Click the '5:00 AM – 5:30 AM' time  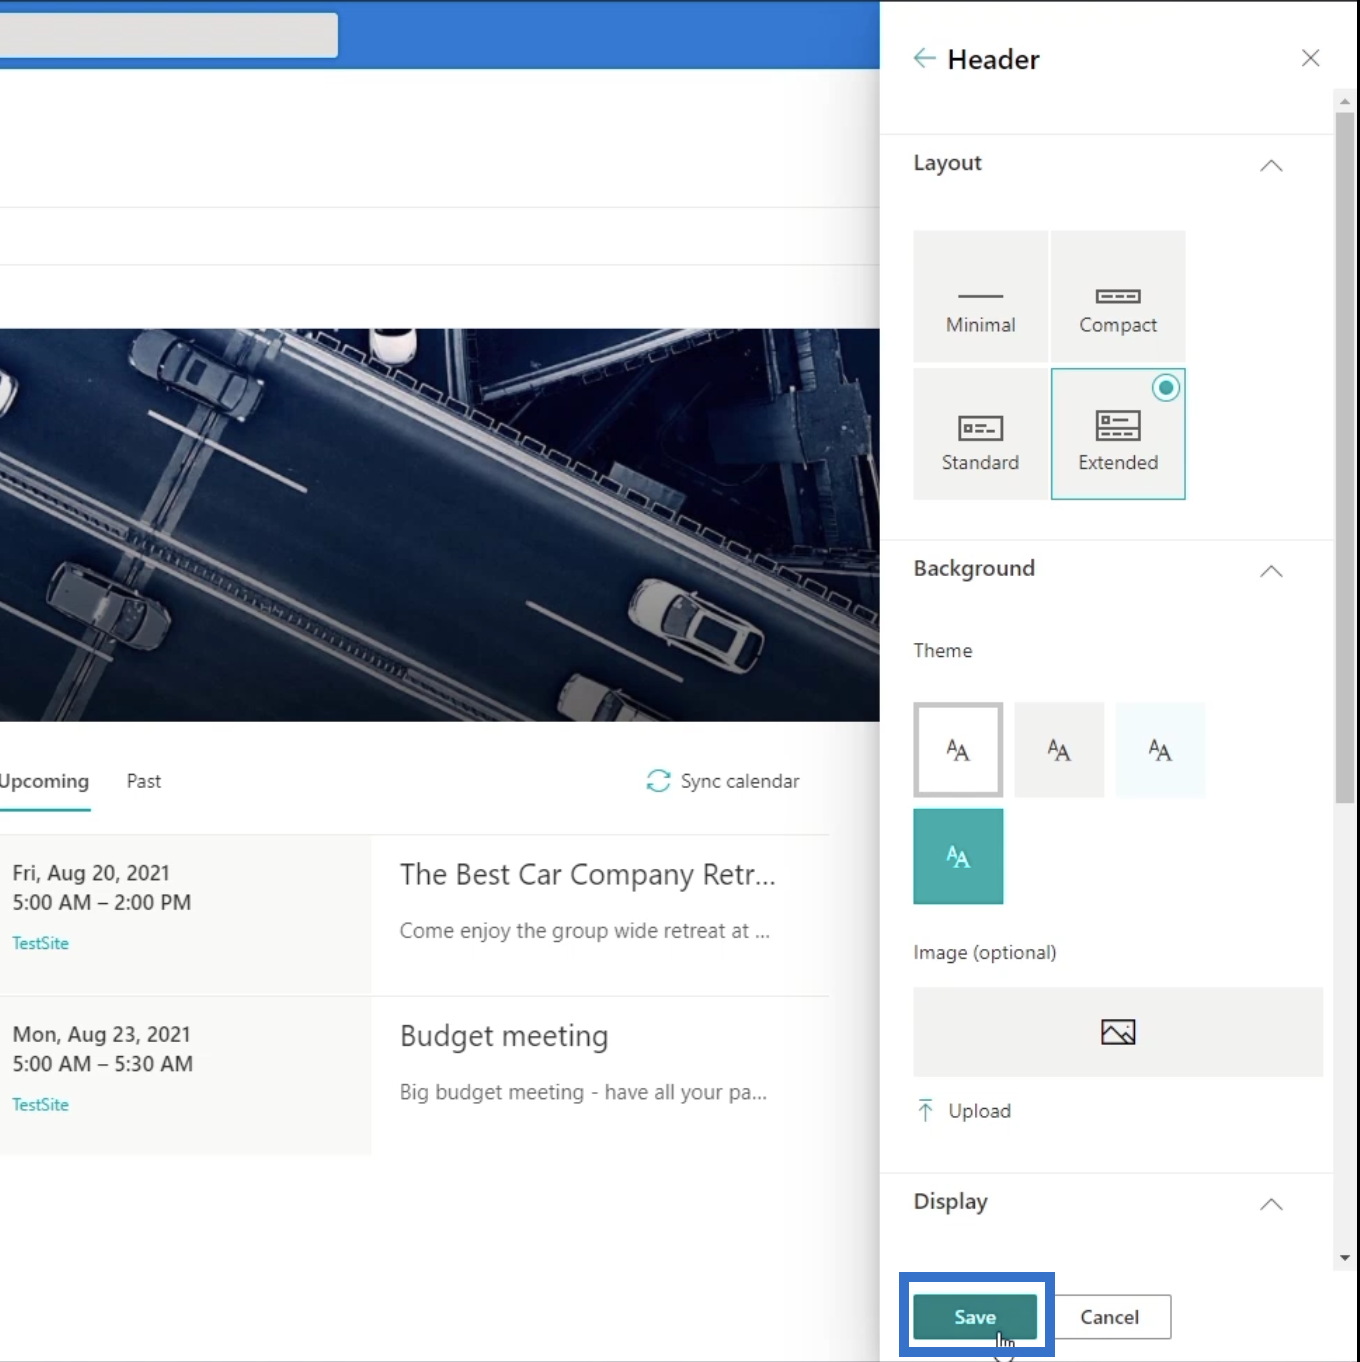(102, 1064)
